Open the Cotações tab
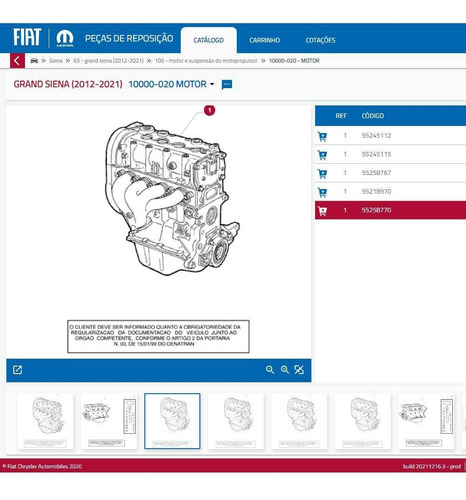 coord(320,40)
